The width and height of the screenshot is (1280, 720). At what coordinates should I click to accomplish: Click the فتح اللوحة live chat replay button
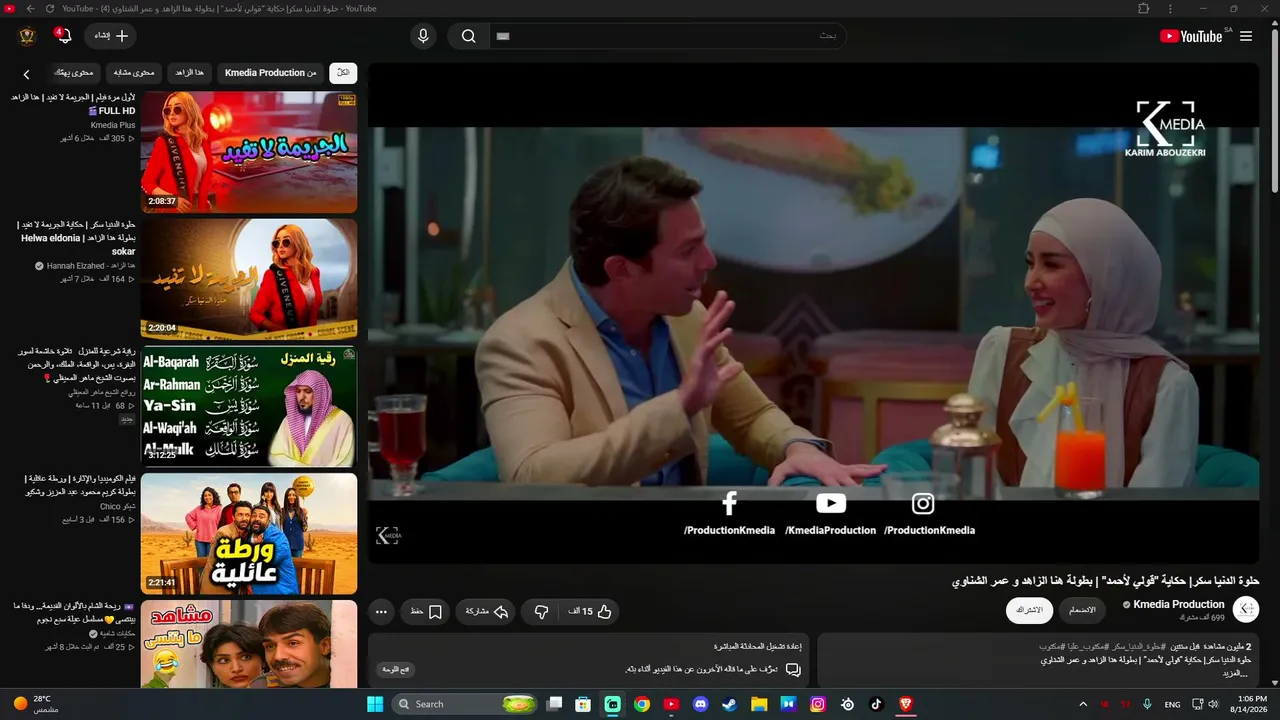coord(397,669)
